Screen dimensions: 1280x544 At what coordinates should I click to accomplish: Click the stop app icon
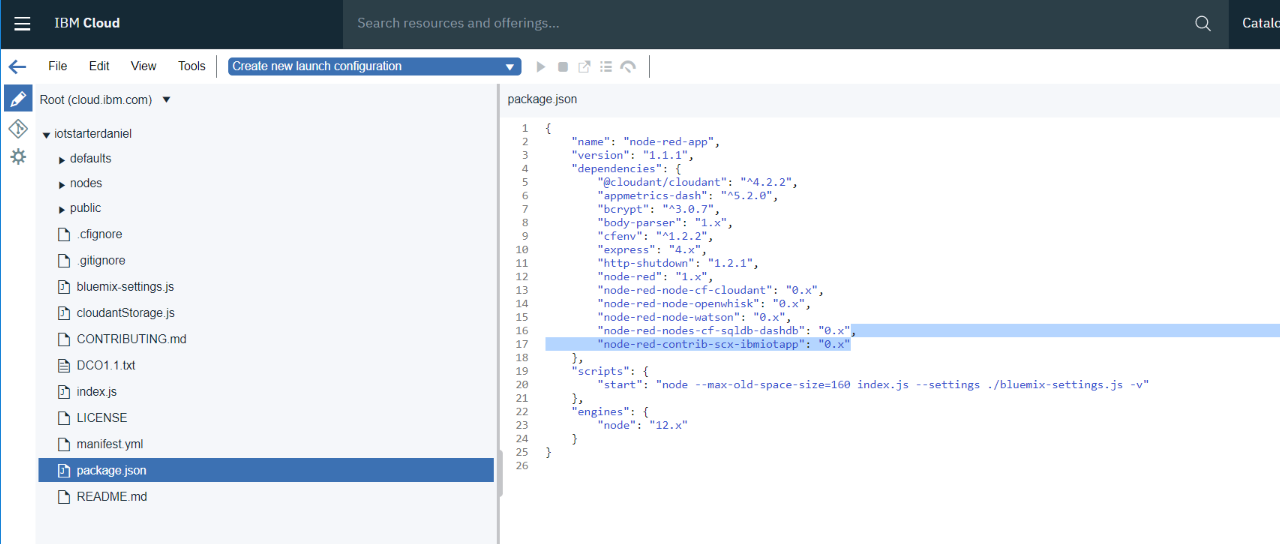[x=563, y=67]
